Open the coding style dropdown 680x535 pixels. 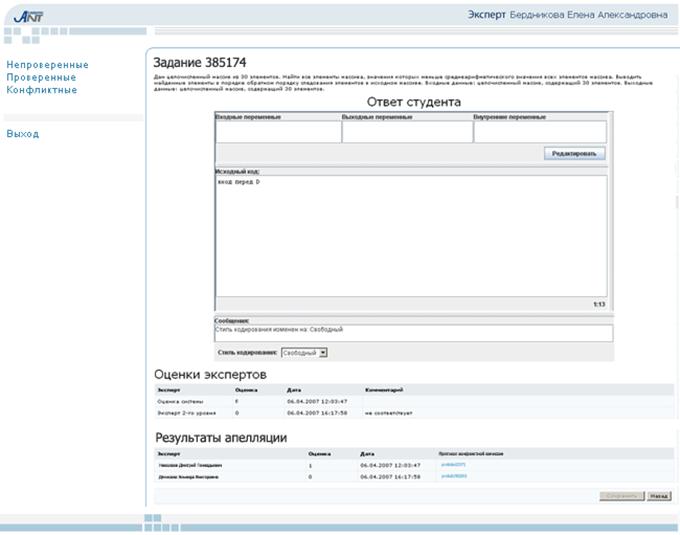(304, 353)
